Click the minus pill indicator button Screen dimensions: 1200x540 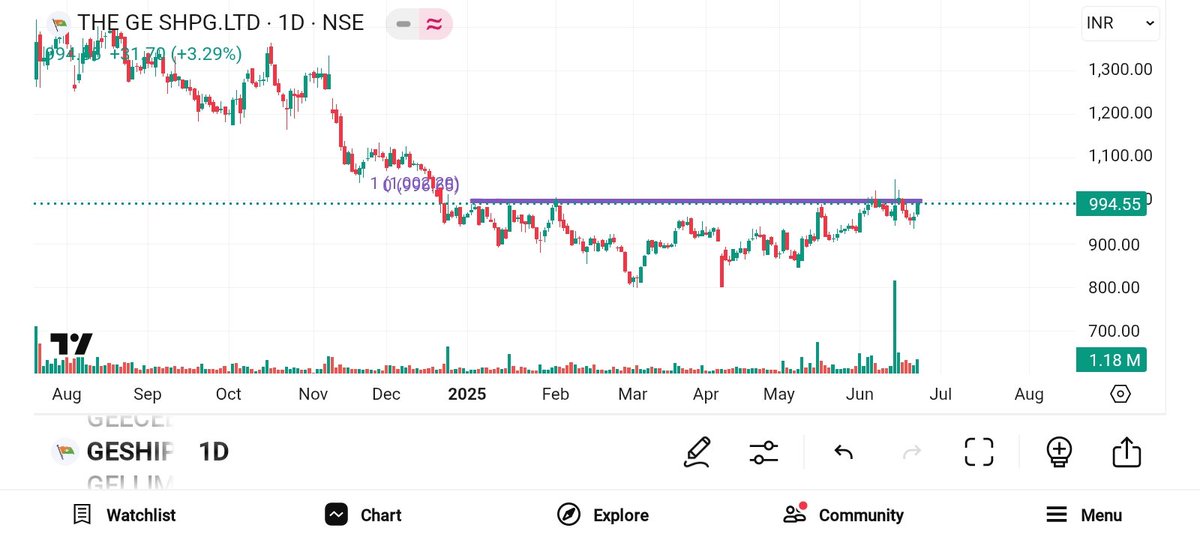click(x=403, y=24)
